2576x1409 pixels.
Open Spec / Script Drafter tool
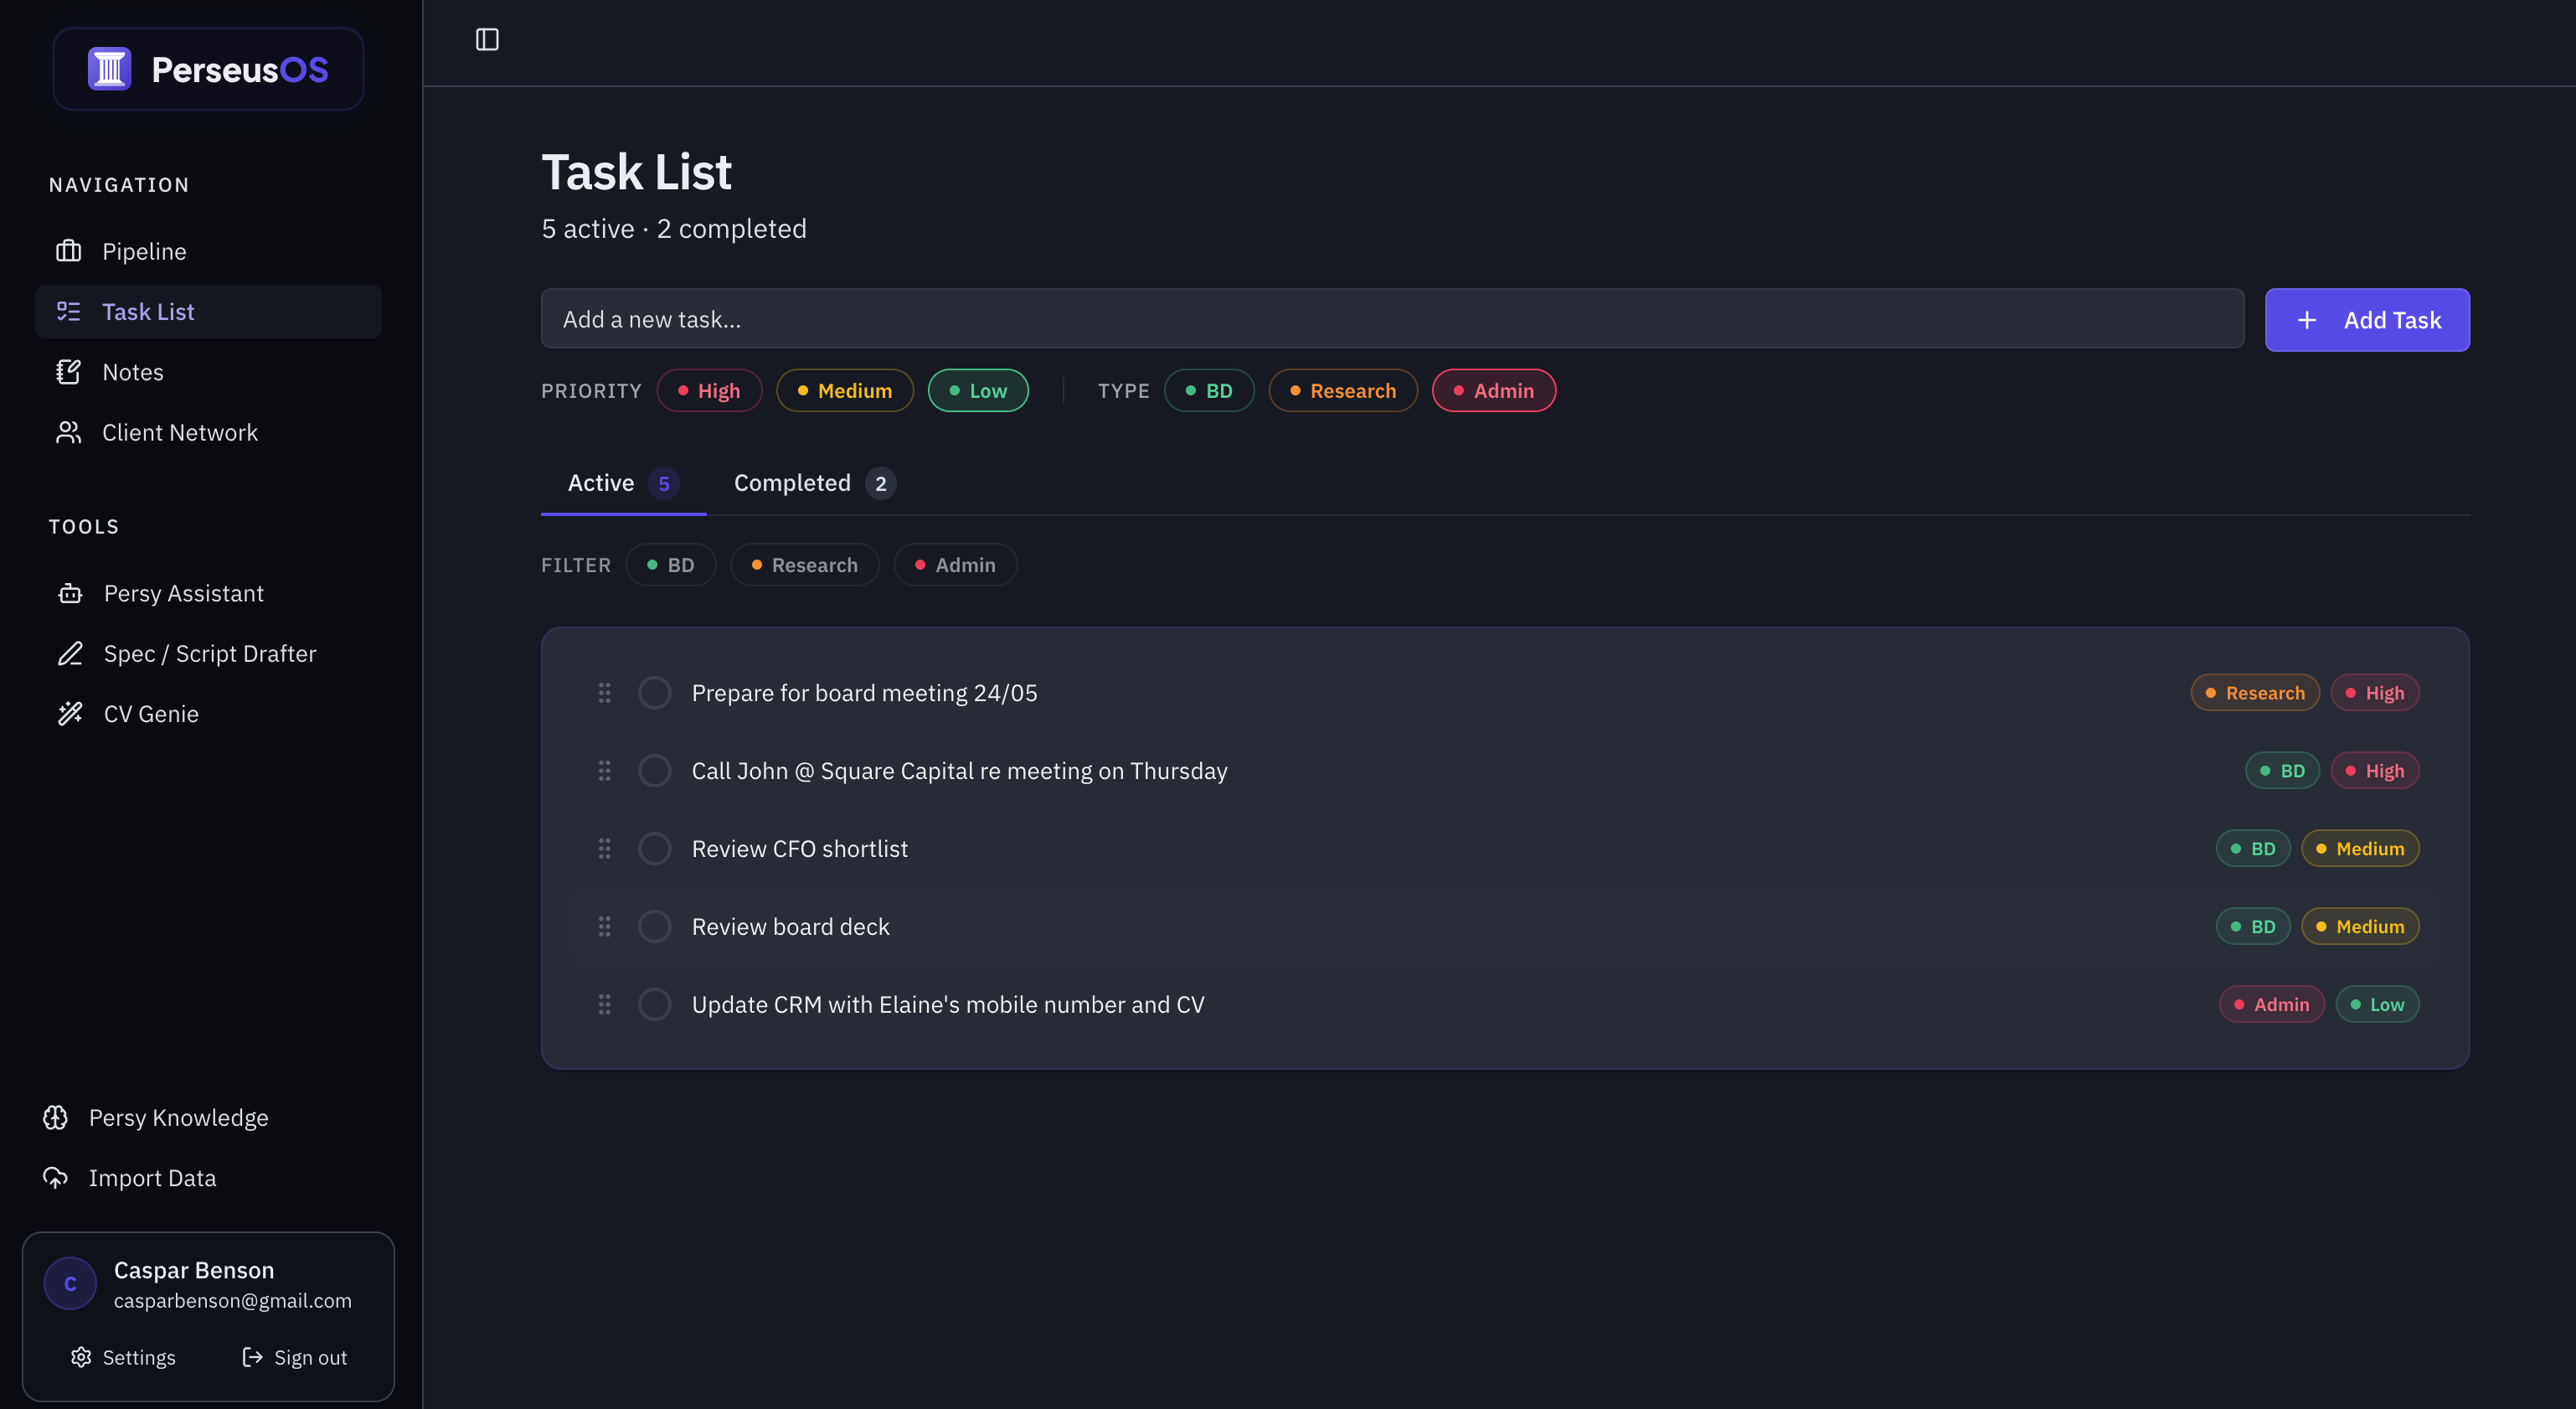click(x=208, y=653)
